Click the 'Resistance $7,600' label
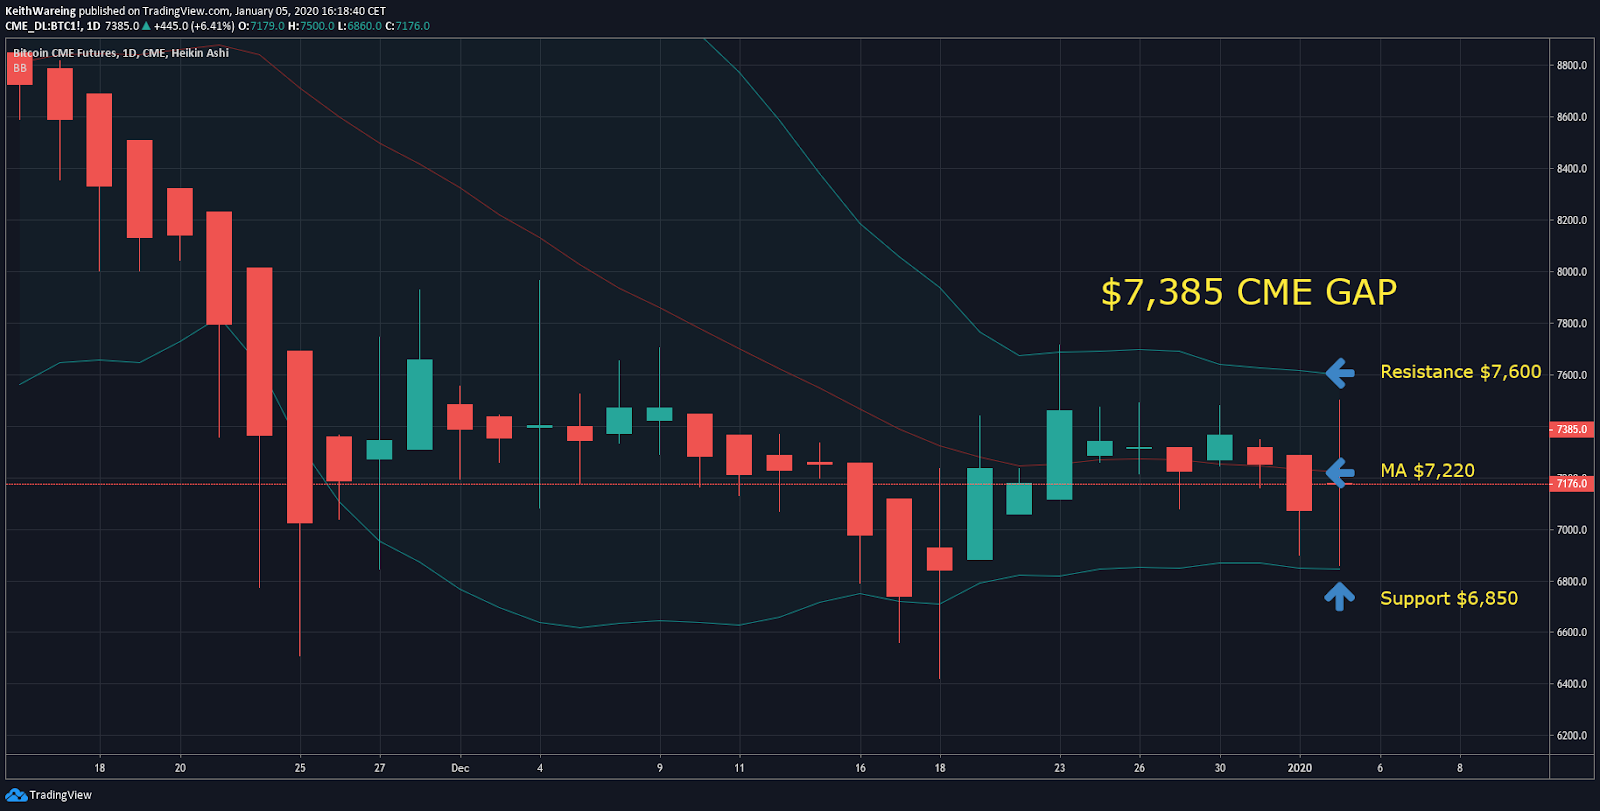 1461,372
